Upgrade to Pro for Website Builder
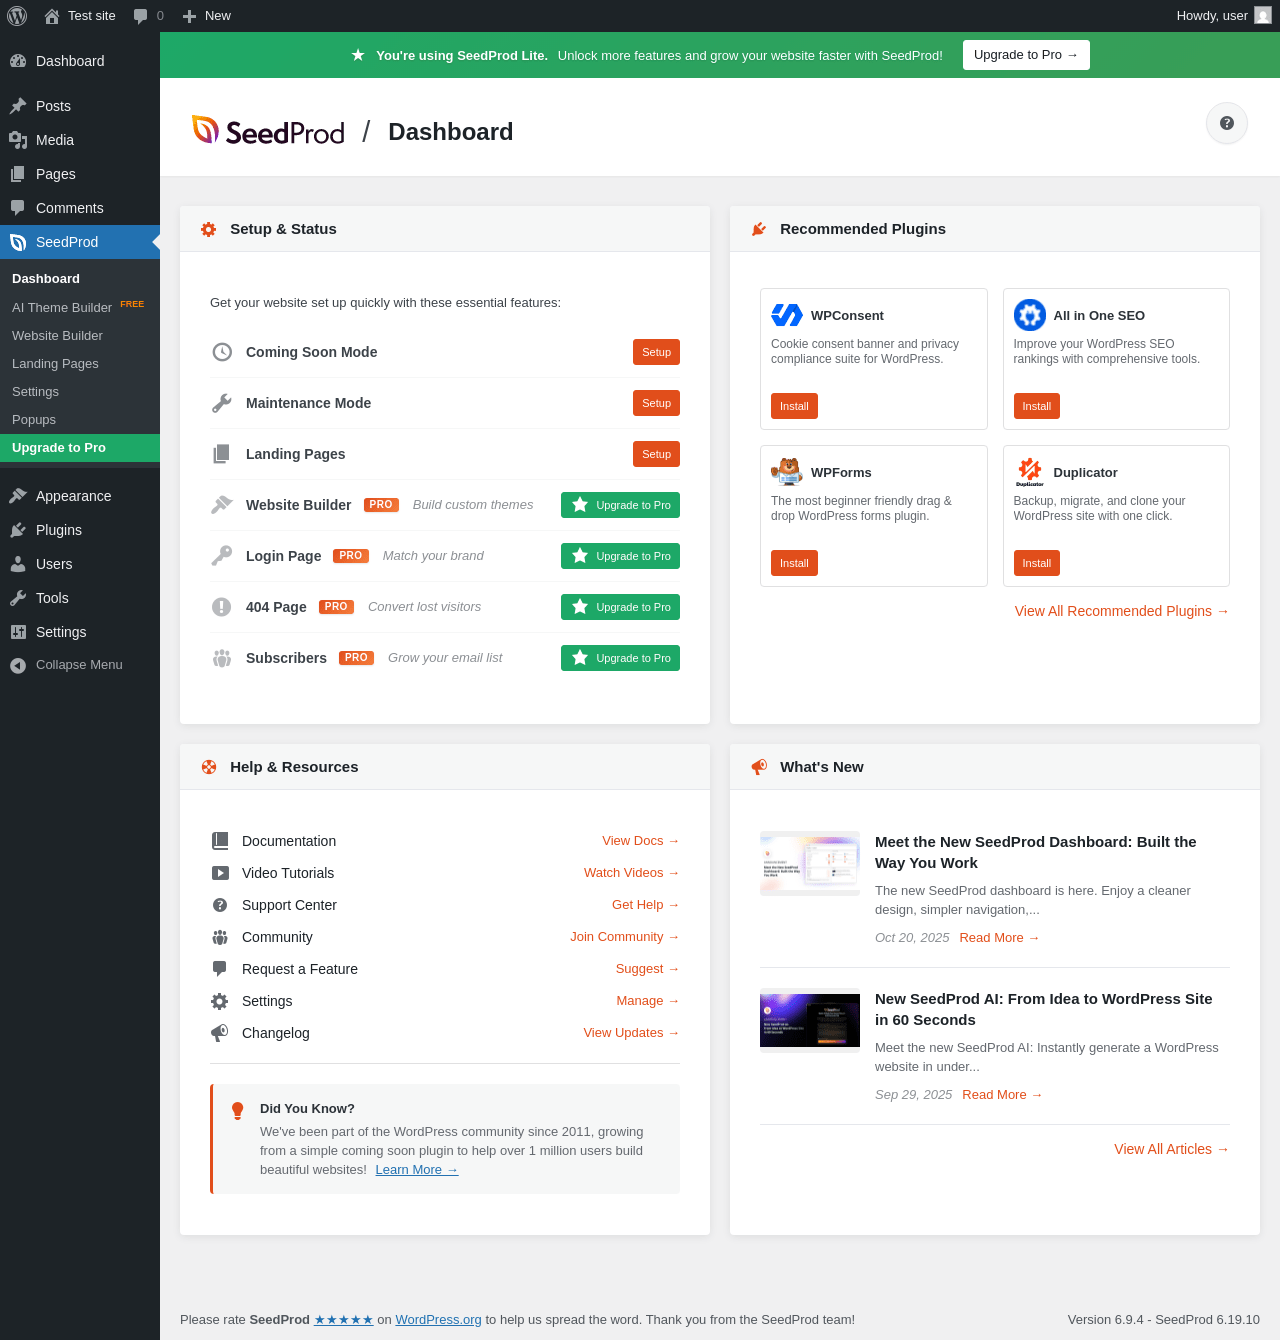Image resolution: width=1280 pixels, height=1340 pixels. coord(620,505)
